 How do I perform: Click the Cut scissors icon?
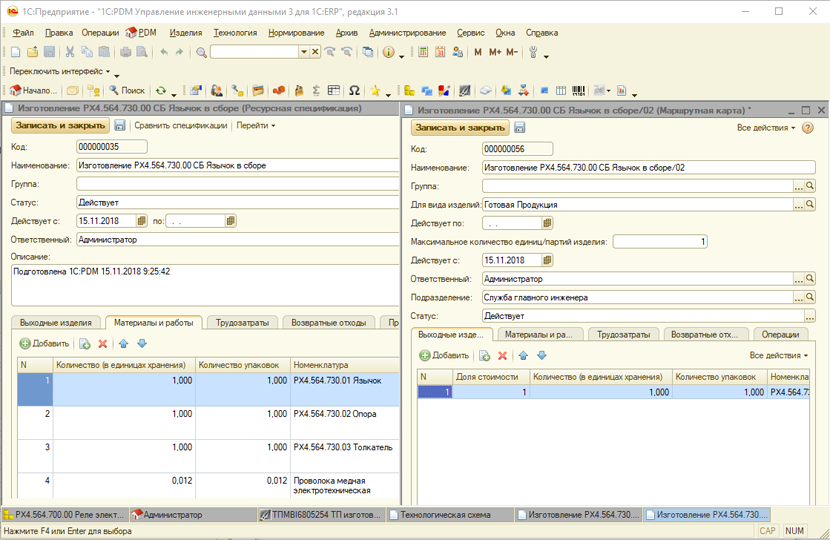pos(69,52)
